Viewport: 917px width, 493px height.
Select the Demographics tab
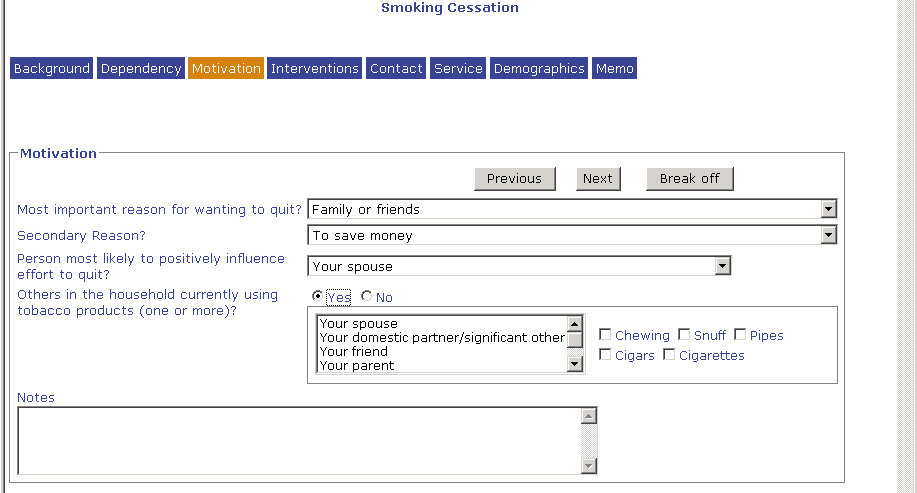tap(538, 69)
